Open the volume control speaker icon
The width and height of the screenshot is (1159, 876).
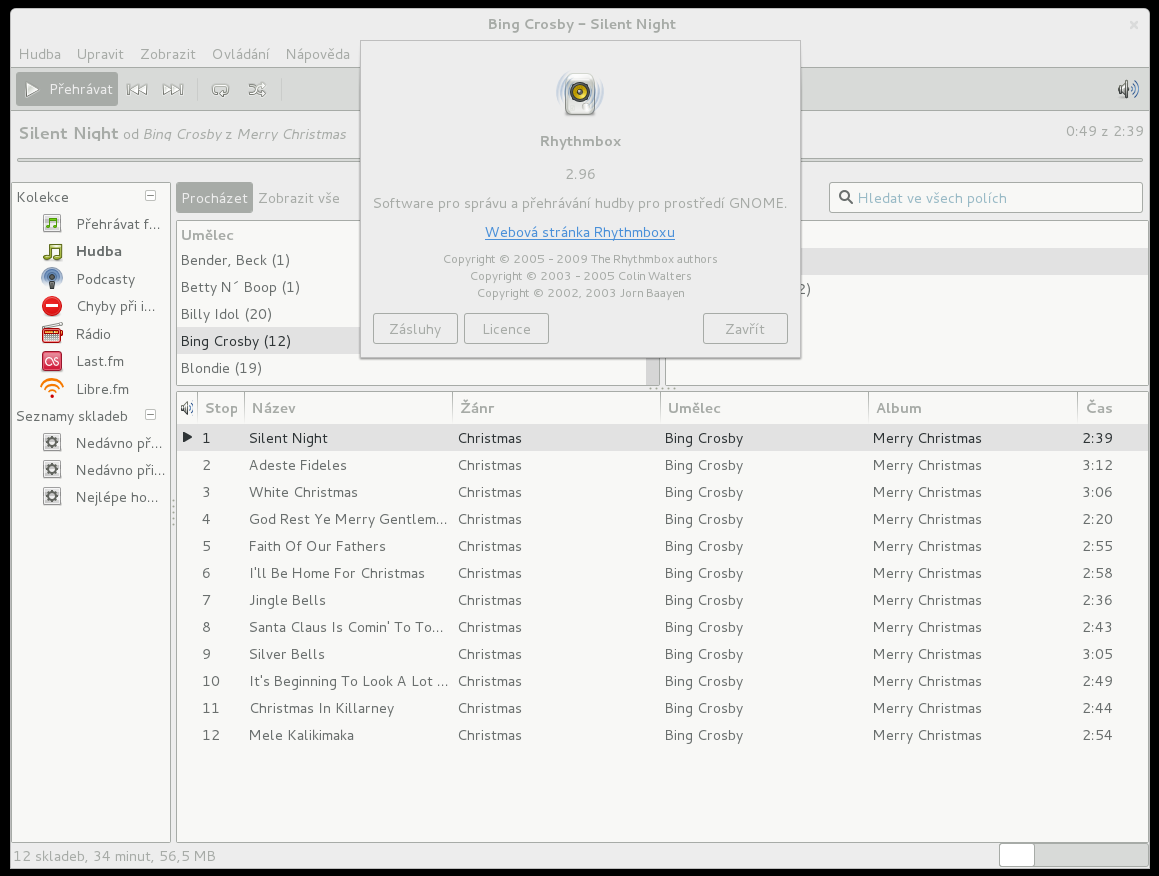pyautogui.click(x=1128, y=89)
